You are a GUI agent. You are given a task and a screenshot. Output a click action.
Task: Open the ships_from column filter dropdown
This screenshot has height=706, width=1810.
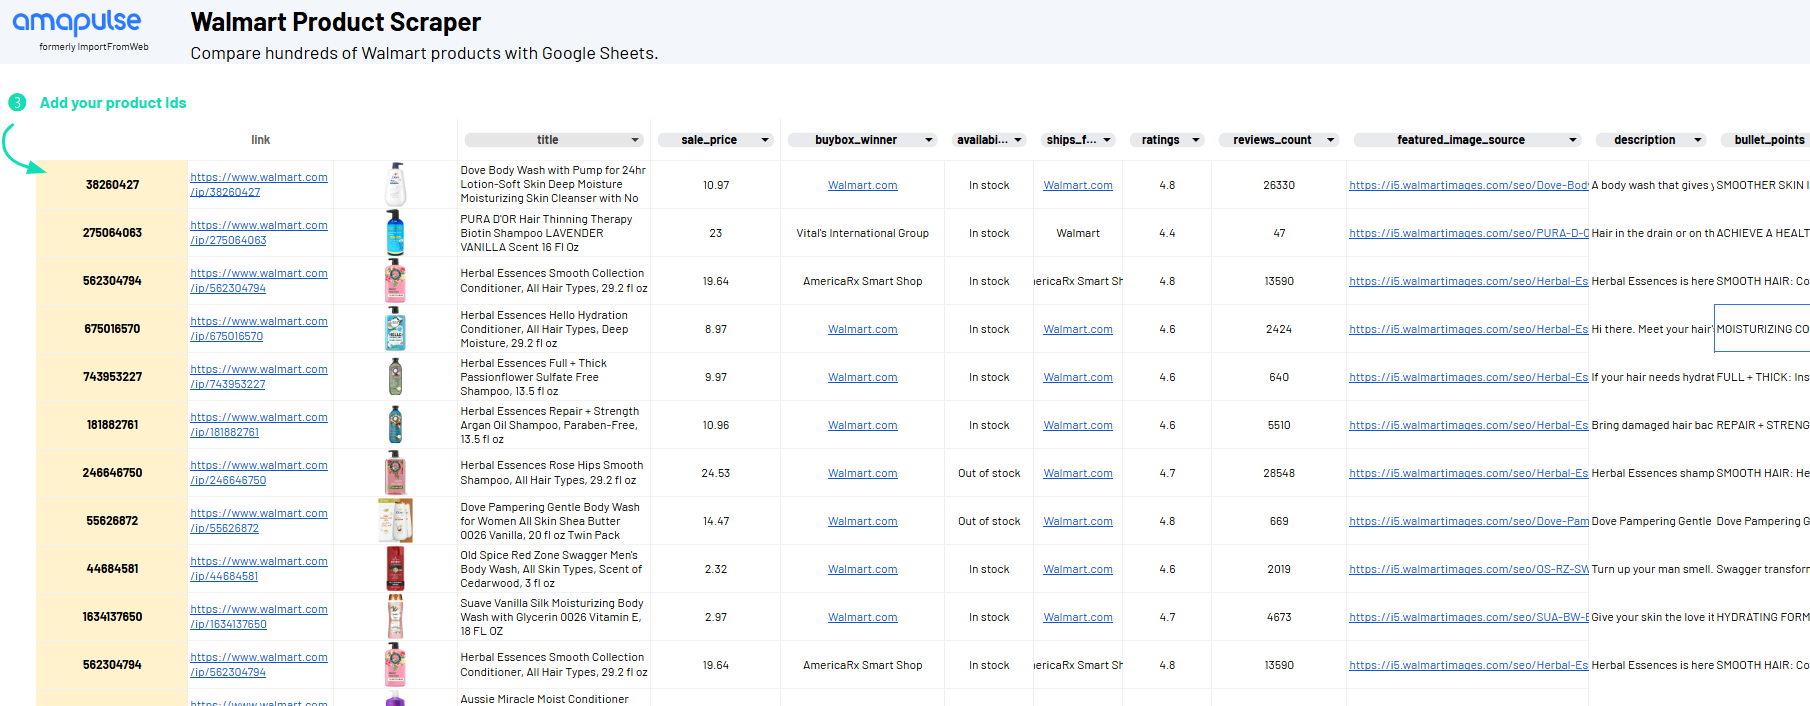pyautogui.click(x=1107, y=140)
